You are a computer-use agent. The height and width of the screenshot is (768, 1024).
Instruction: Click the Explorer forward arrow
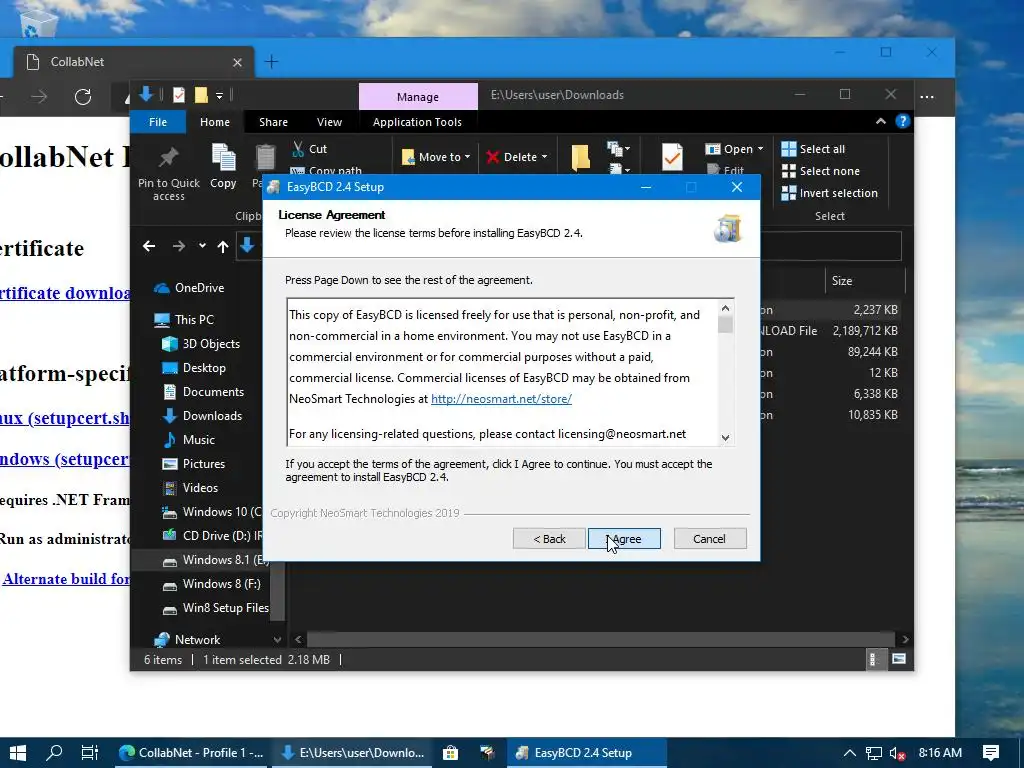point(178,246)
